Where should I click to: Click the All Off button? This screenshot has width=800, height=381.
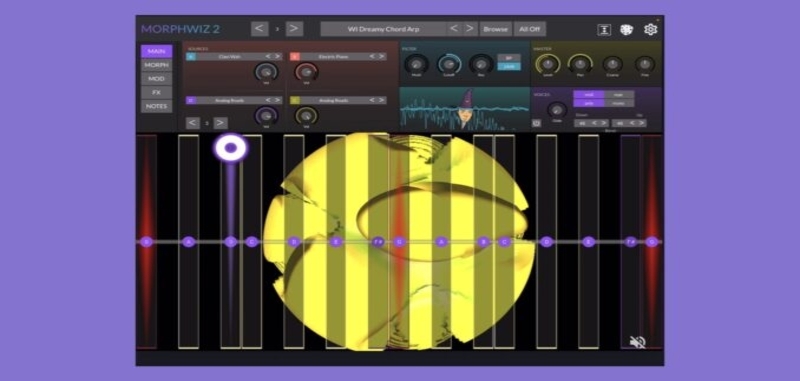click(530, 29)
